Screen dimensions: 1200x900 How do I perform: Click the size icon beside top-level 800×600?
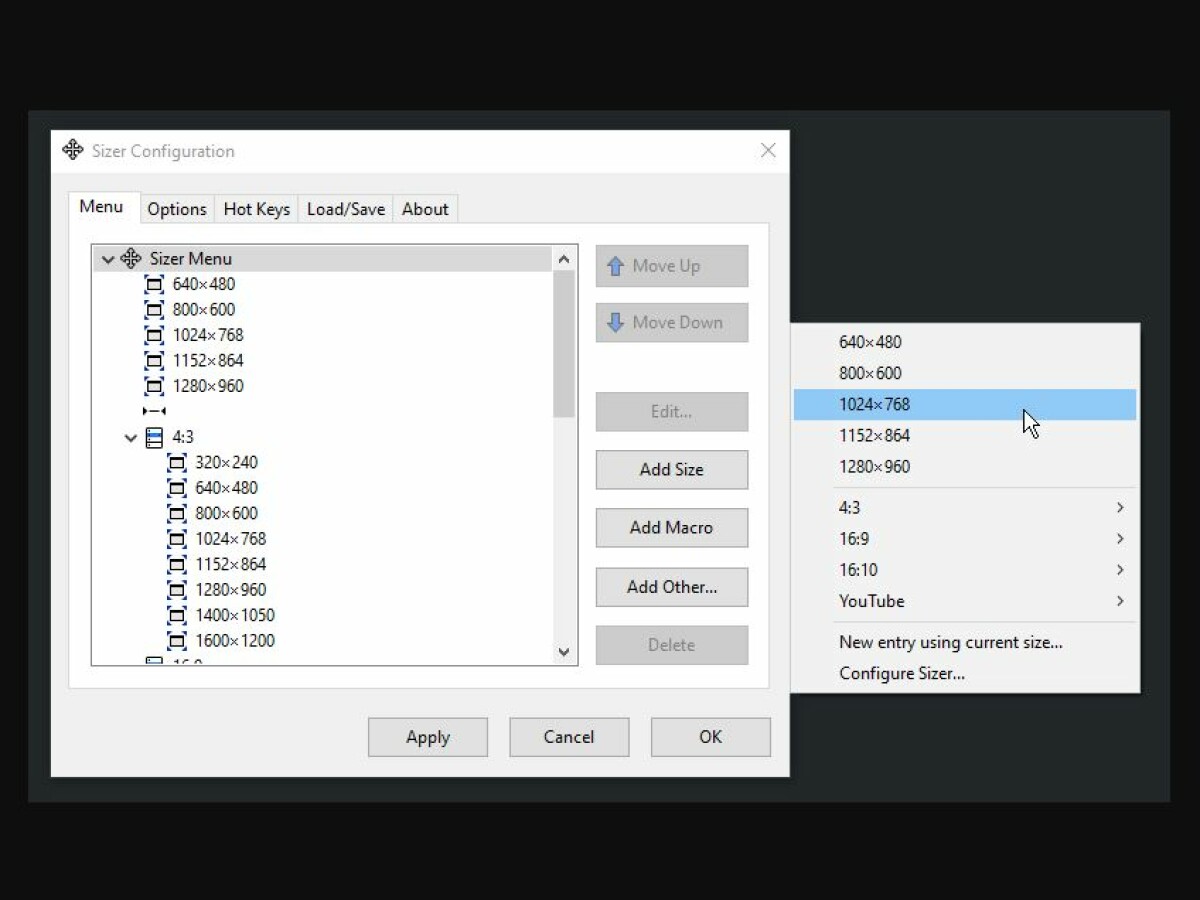coord(154,310)
